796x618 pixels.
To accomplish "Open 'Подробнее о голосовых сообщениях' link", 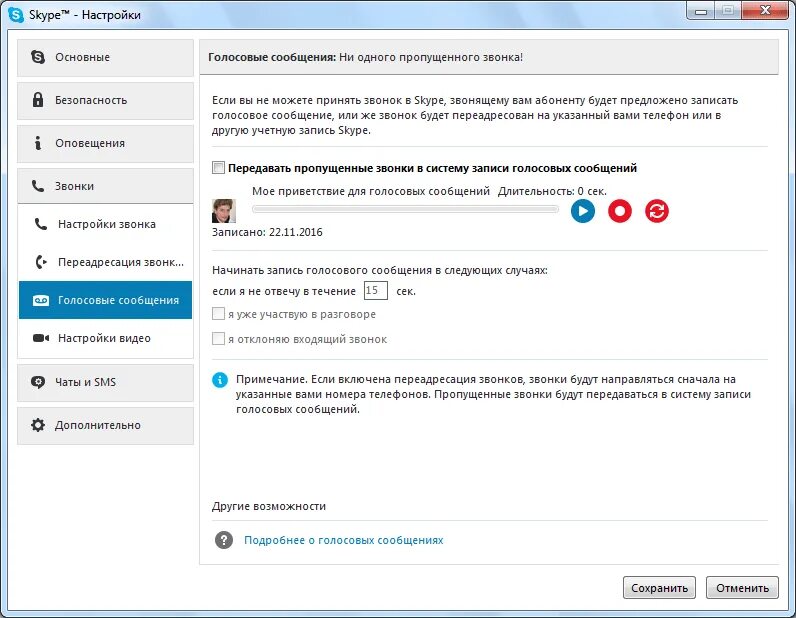I will click(344, 540).
